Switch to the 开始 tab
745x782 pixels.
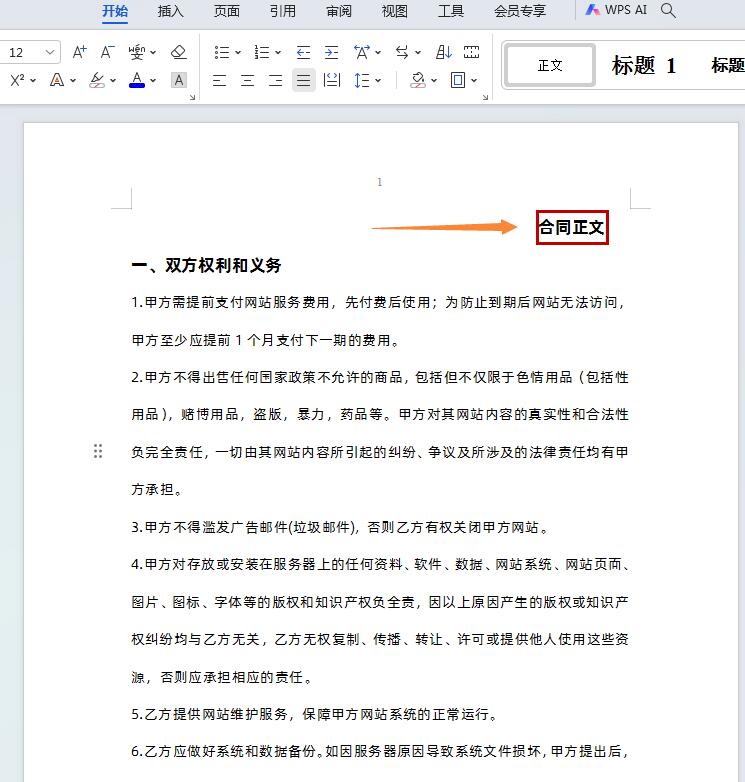[115, 11]
